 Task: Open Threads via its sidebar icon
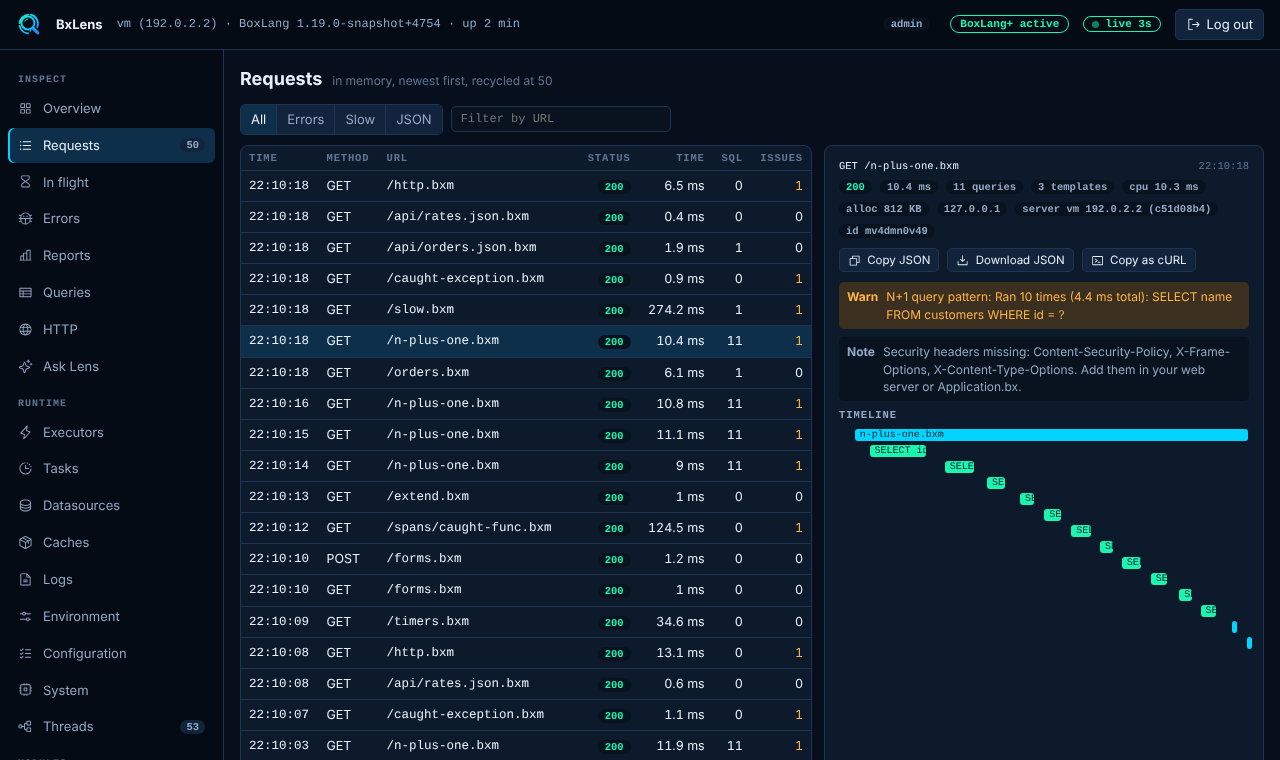point(26,726)
